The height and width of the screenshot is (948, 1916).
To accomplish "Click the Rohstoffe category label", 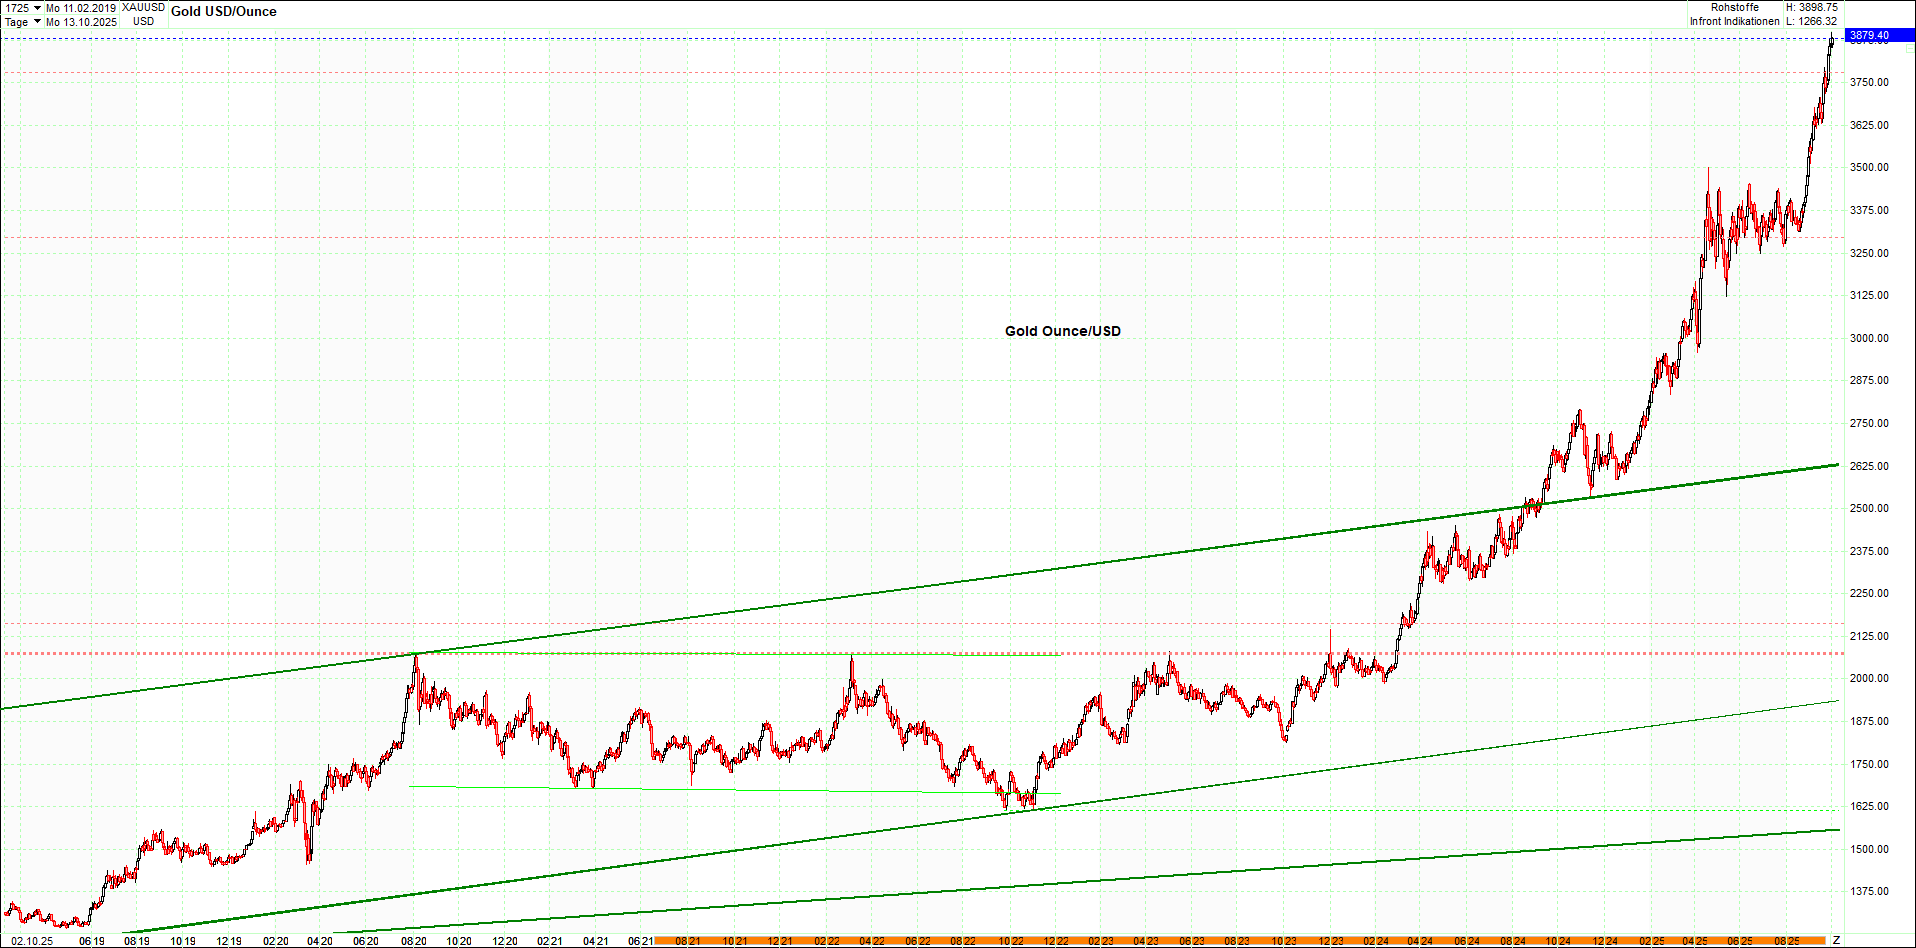I will click(1734, 8).
